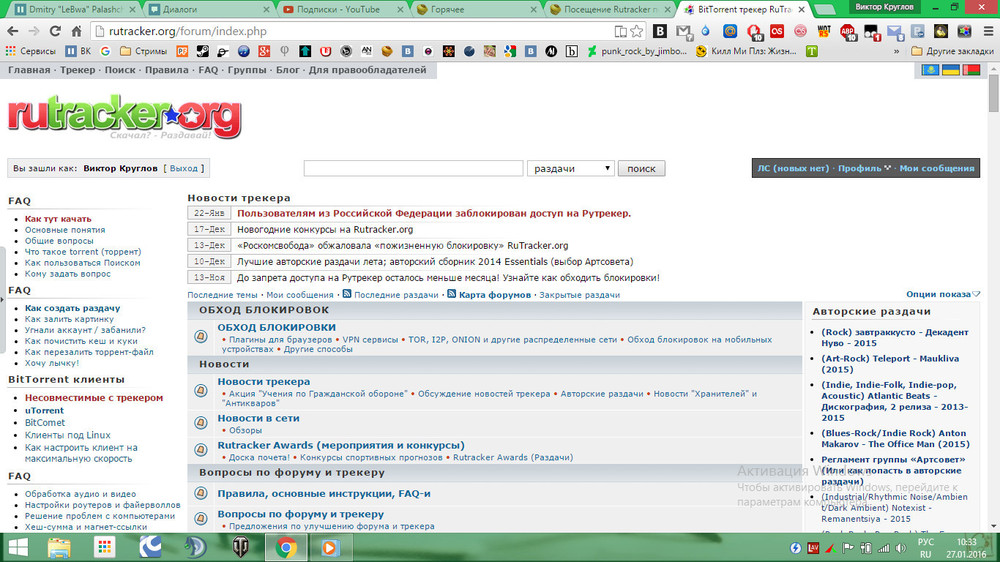Open Мои сообщения in dark header bar
Viewport: 1000px width, 562px height.
click(x=937, y=168)
